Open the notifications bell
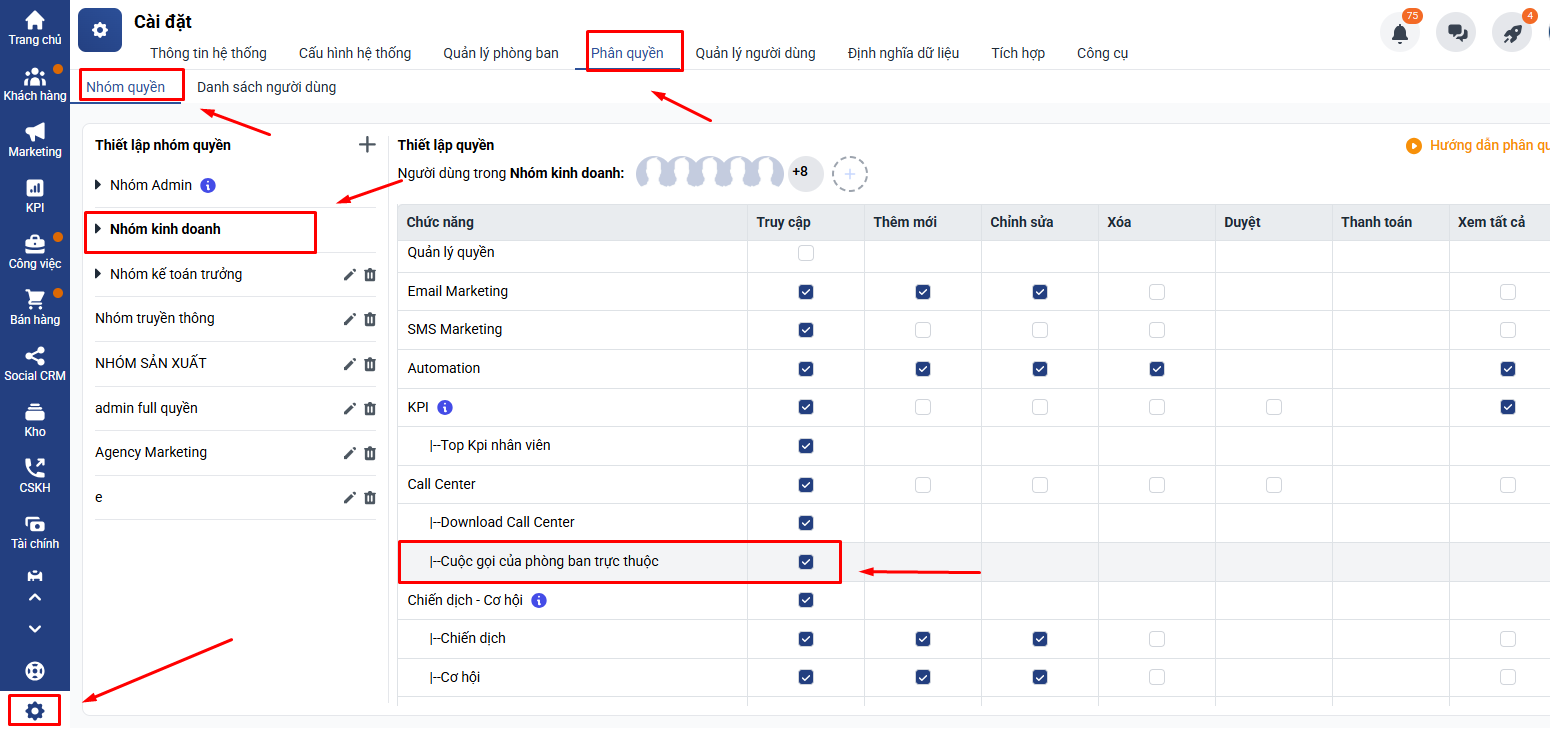Viewport: 1550px width, 731px height. (1400, 33)
